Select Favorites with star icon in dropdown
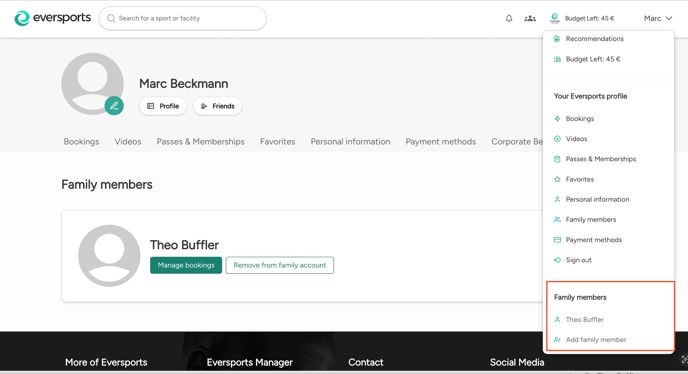Screen dimensions: 688x374 click(579, 179)
